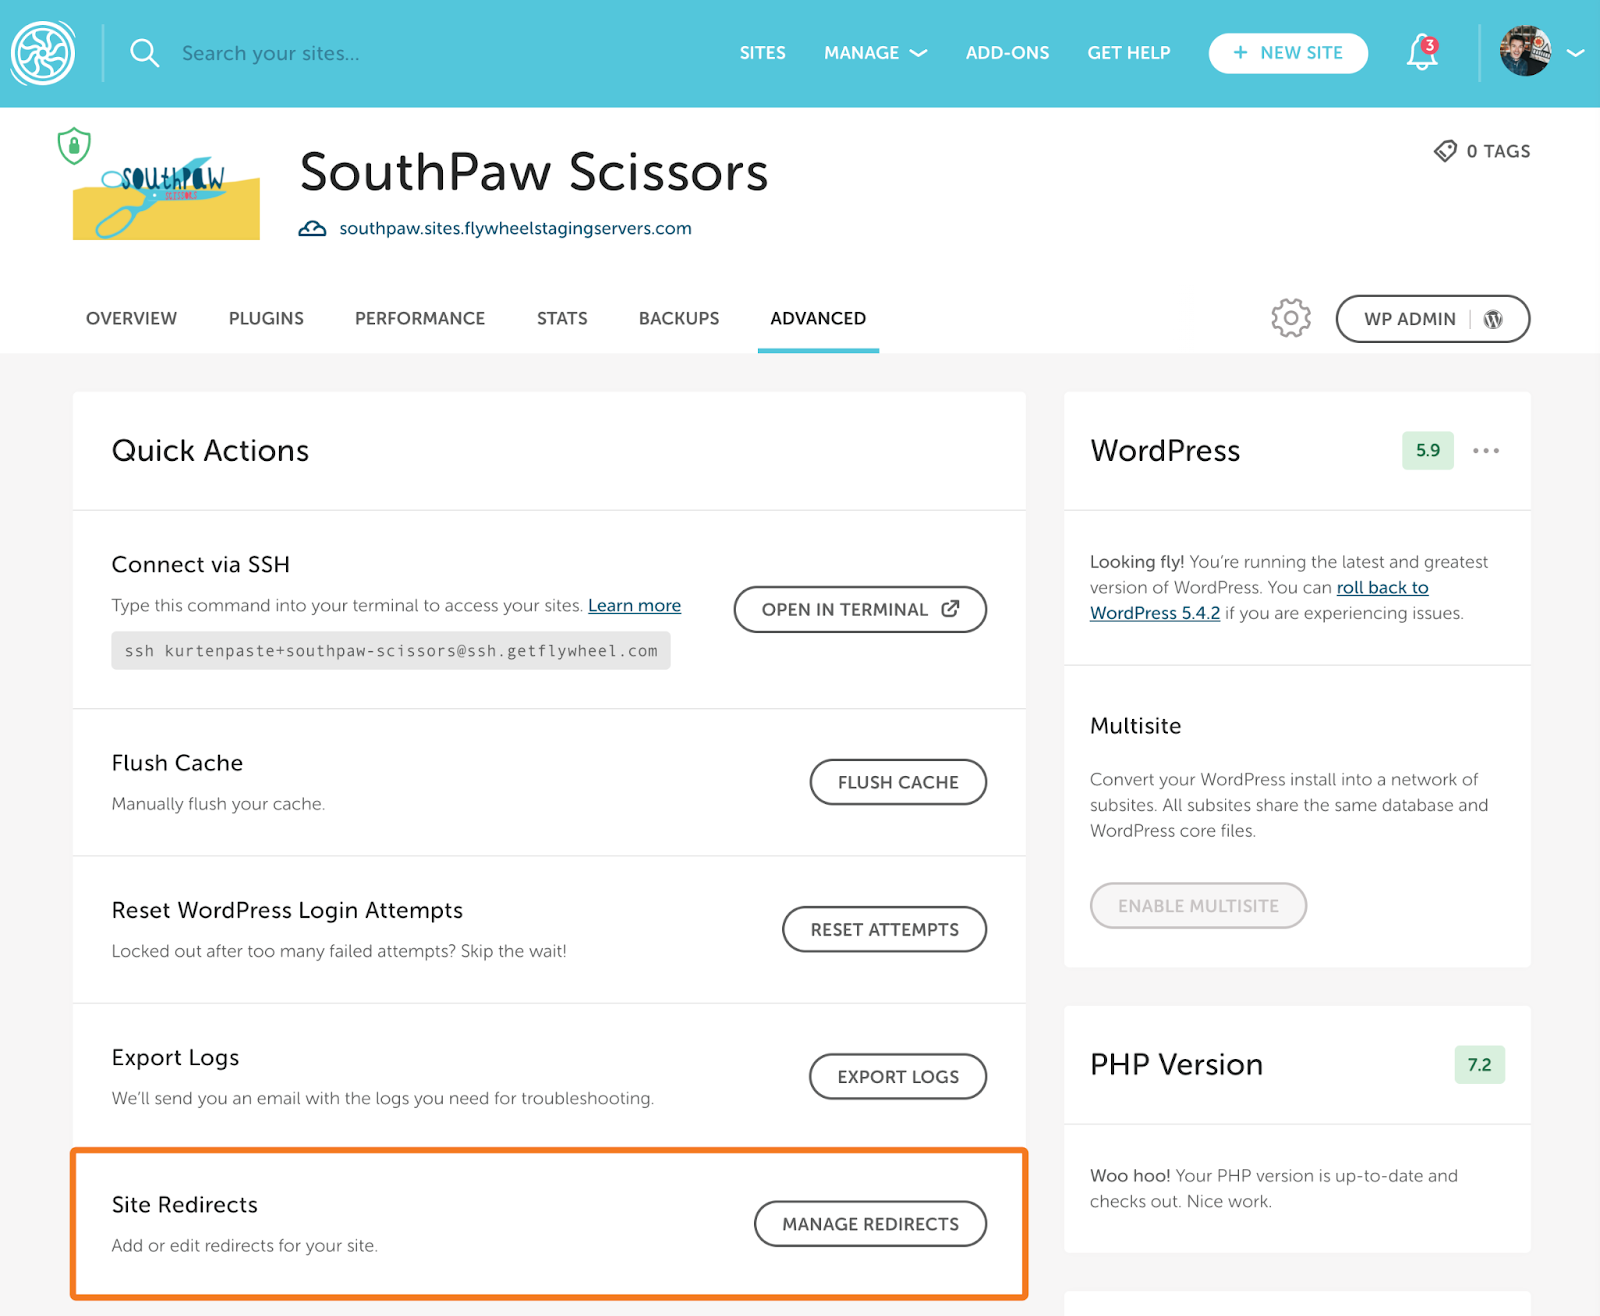Switch to the Stats tab
The height and width of the screenshot is (1316, 1600).
pos(562,318)
